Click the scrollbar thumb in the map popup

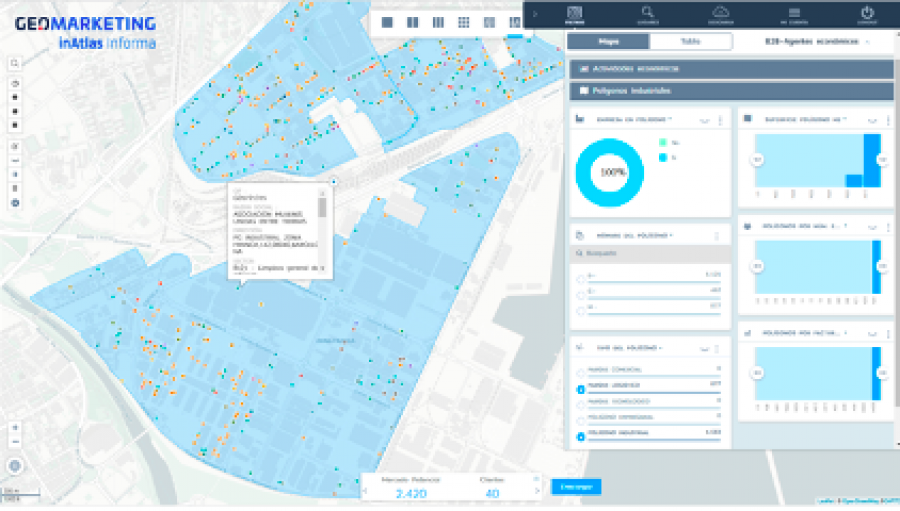[x=323, y=207]
